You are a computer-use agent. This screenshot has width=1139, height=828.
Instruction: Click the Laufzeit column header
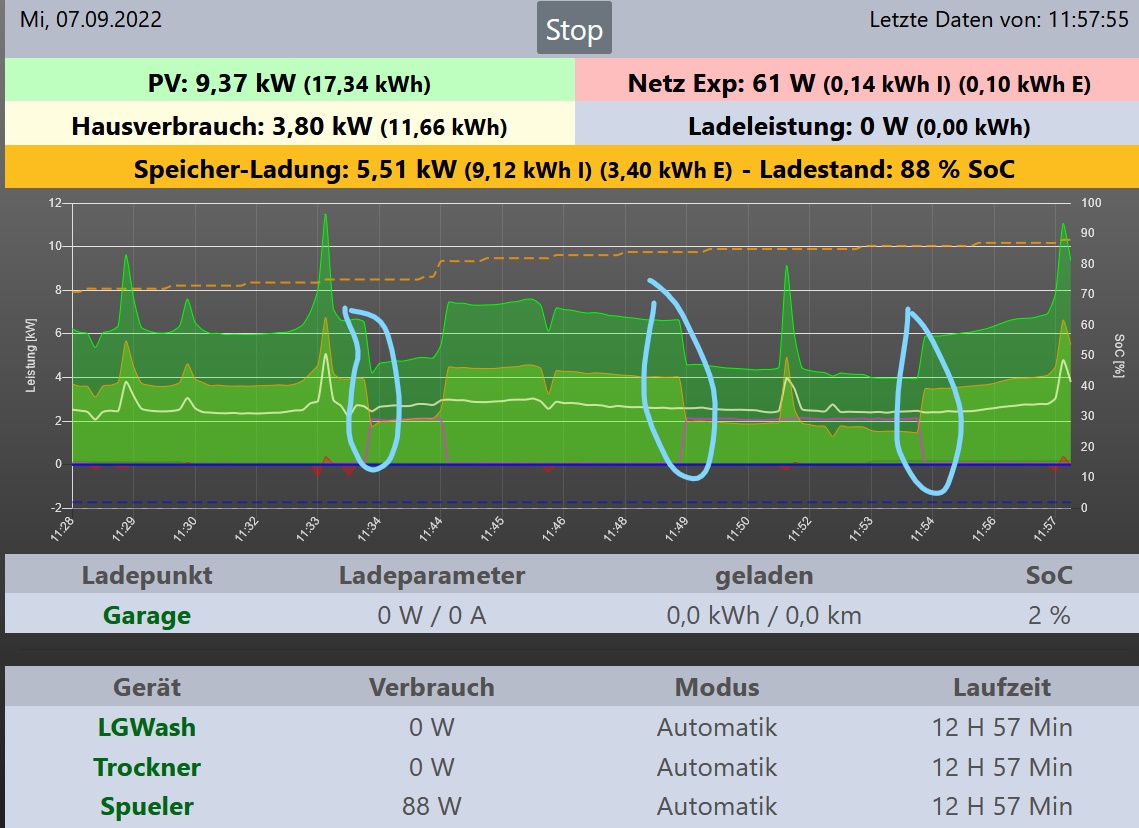pyautogui.click(x=1002, y=687)
